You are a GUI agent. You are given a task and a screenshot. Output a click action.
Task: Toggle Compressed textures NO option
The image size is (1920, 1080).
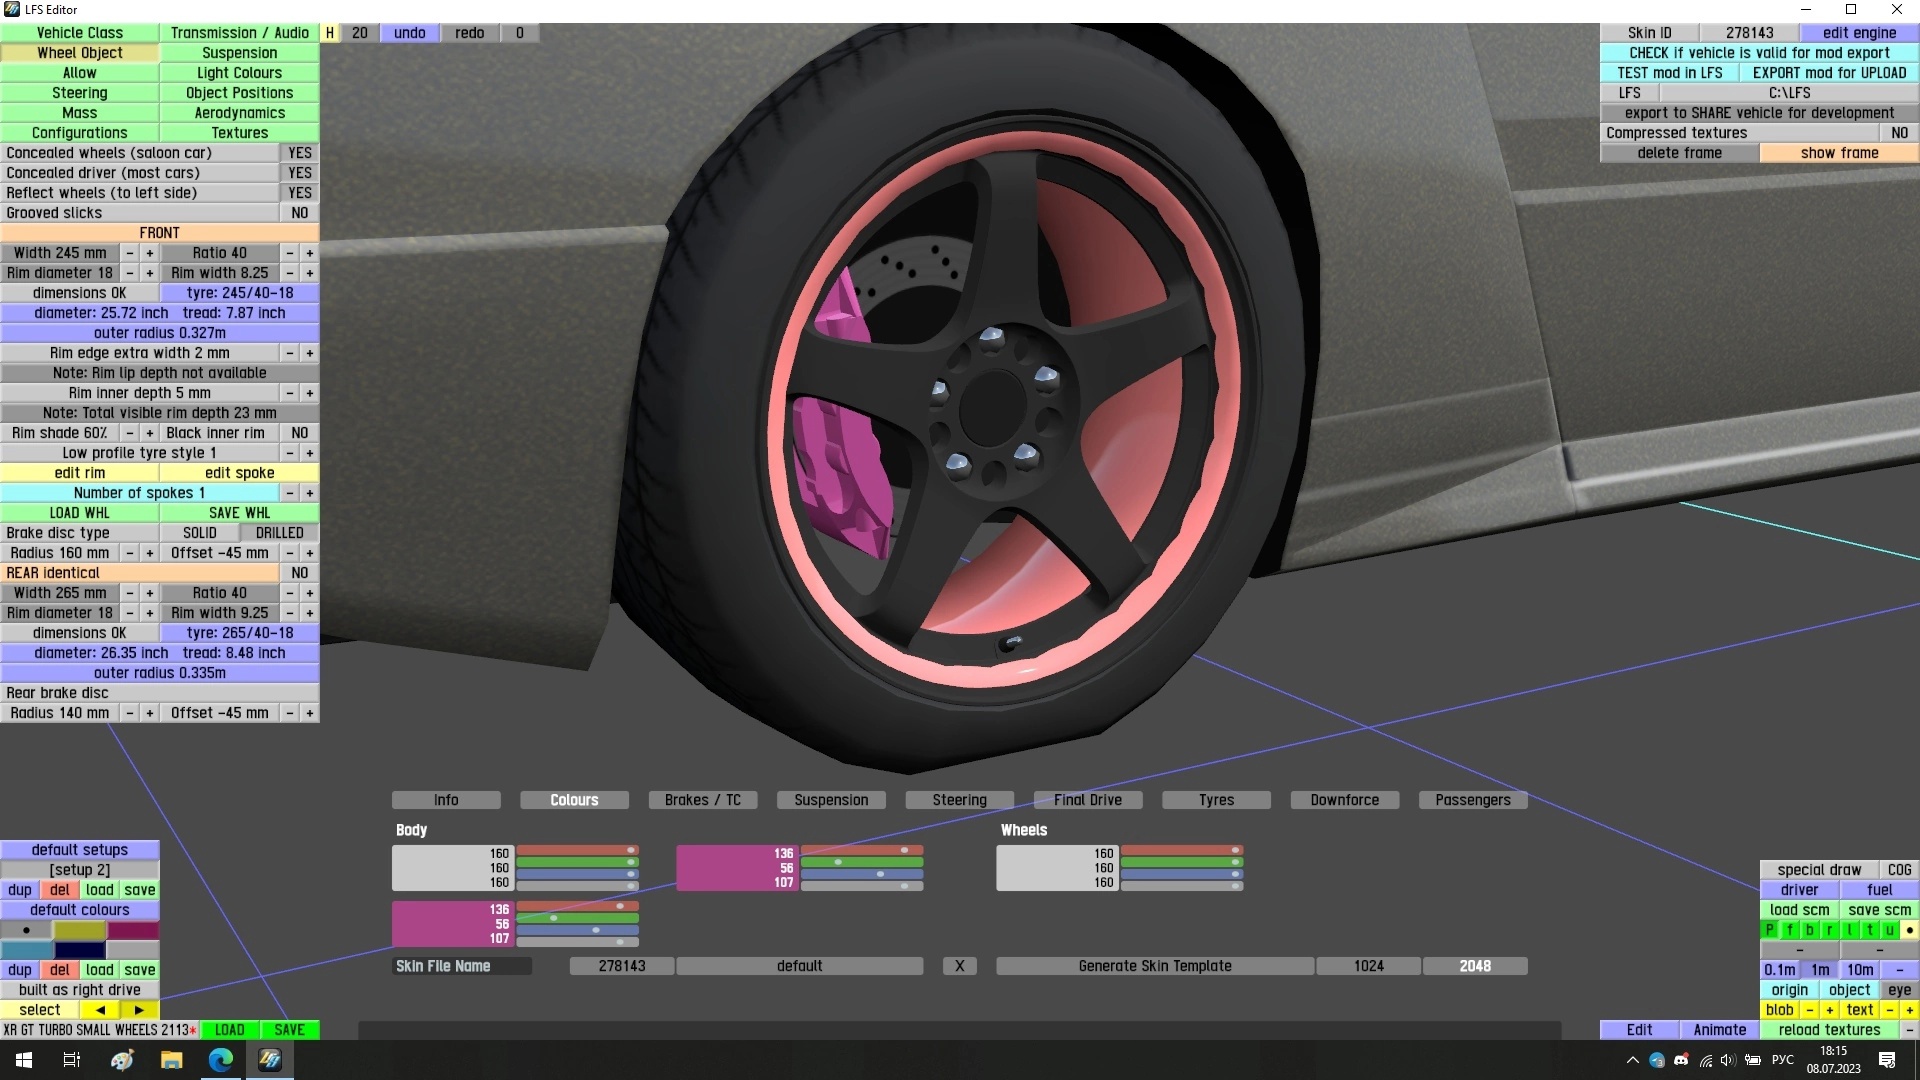[1899, 133]
